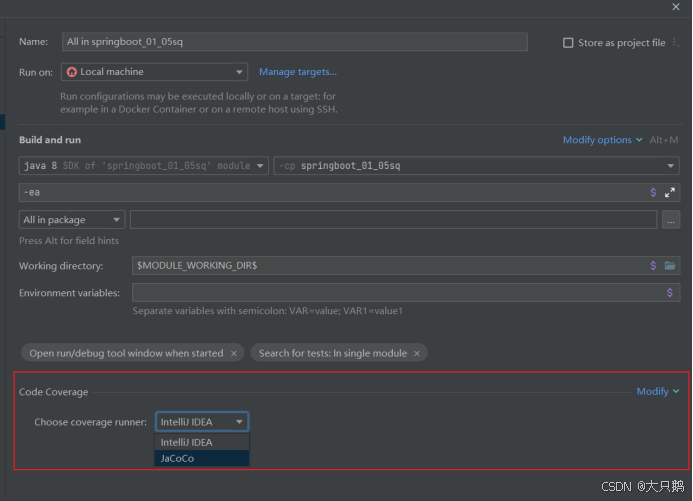Click the Code Coverage section heading
This screenshot has height=501, width=693.
[53, 392]
